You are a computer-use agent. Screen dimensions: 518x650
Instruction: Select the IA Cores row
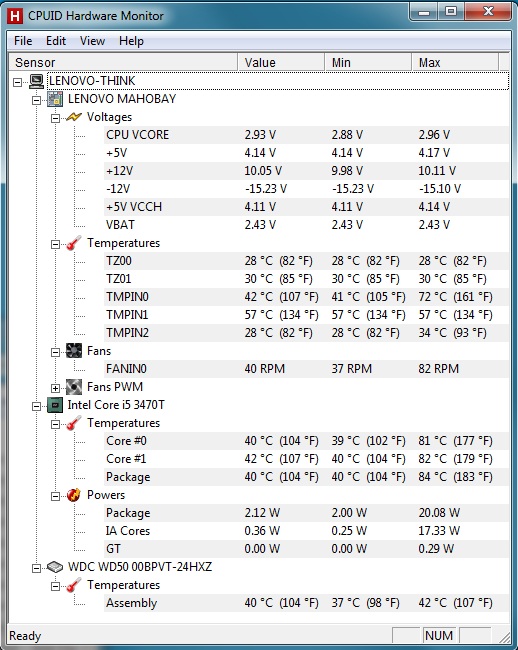[x=306, y=531]
